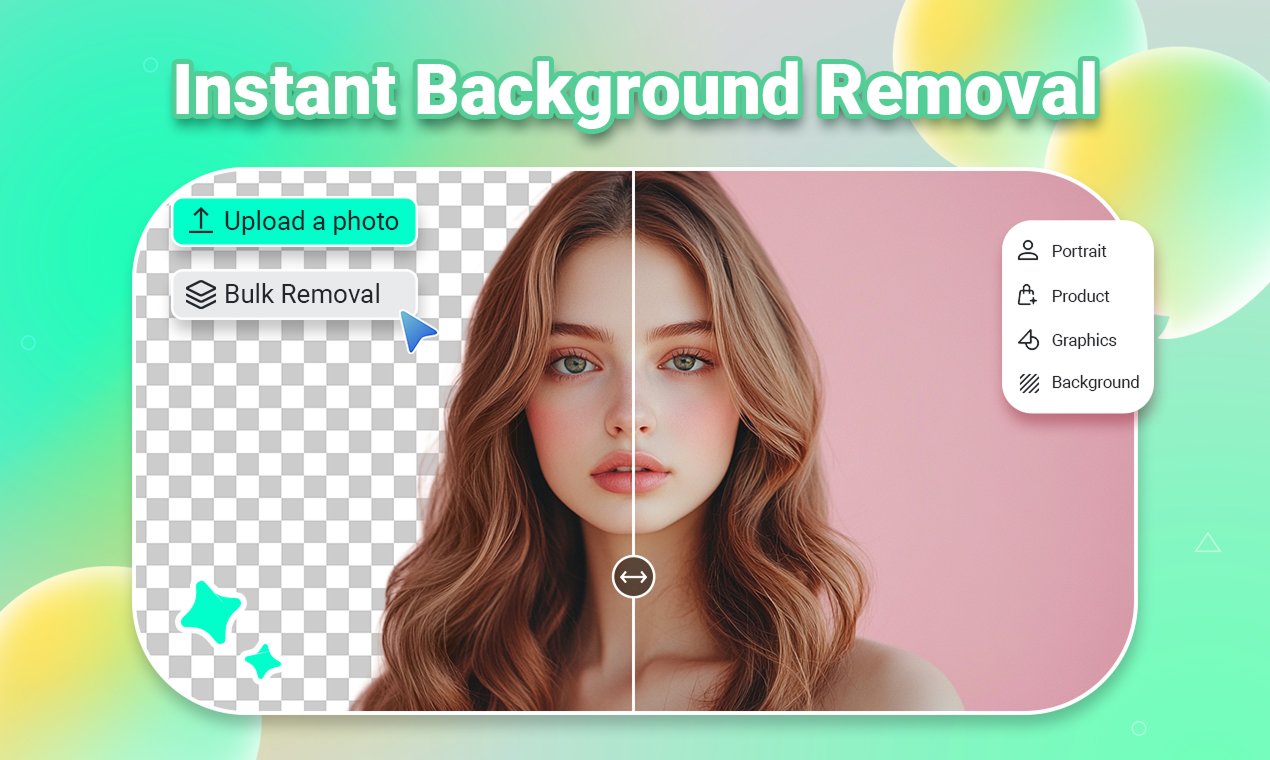Click the Bulk Removal button
Image resolution: width=1270 pixels, height=760 pixels.
click(x=293, y=295)
